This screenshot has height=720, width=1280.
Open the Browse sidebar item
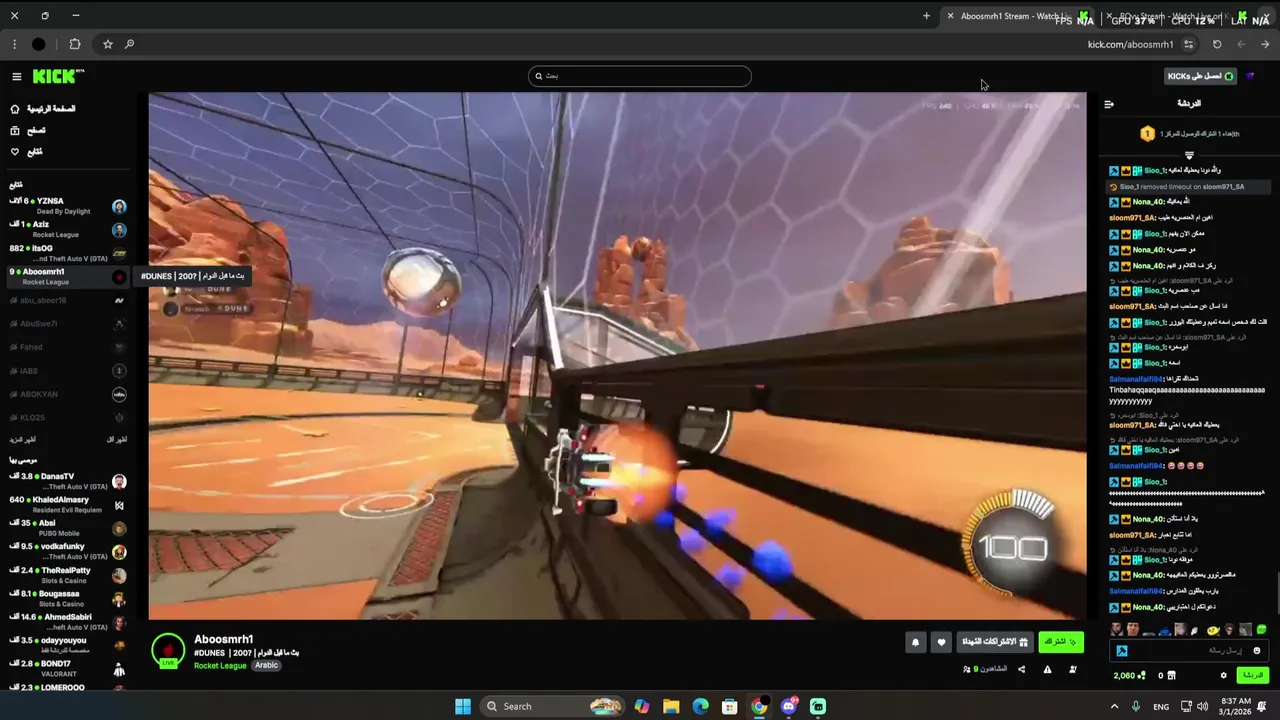click(28, 130)
